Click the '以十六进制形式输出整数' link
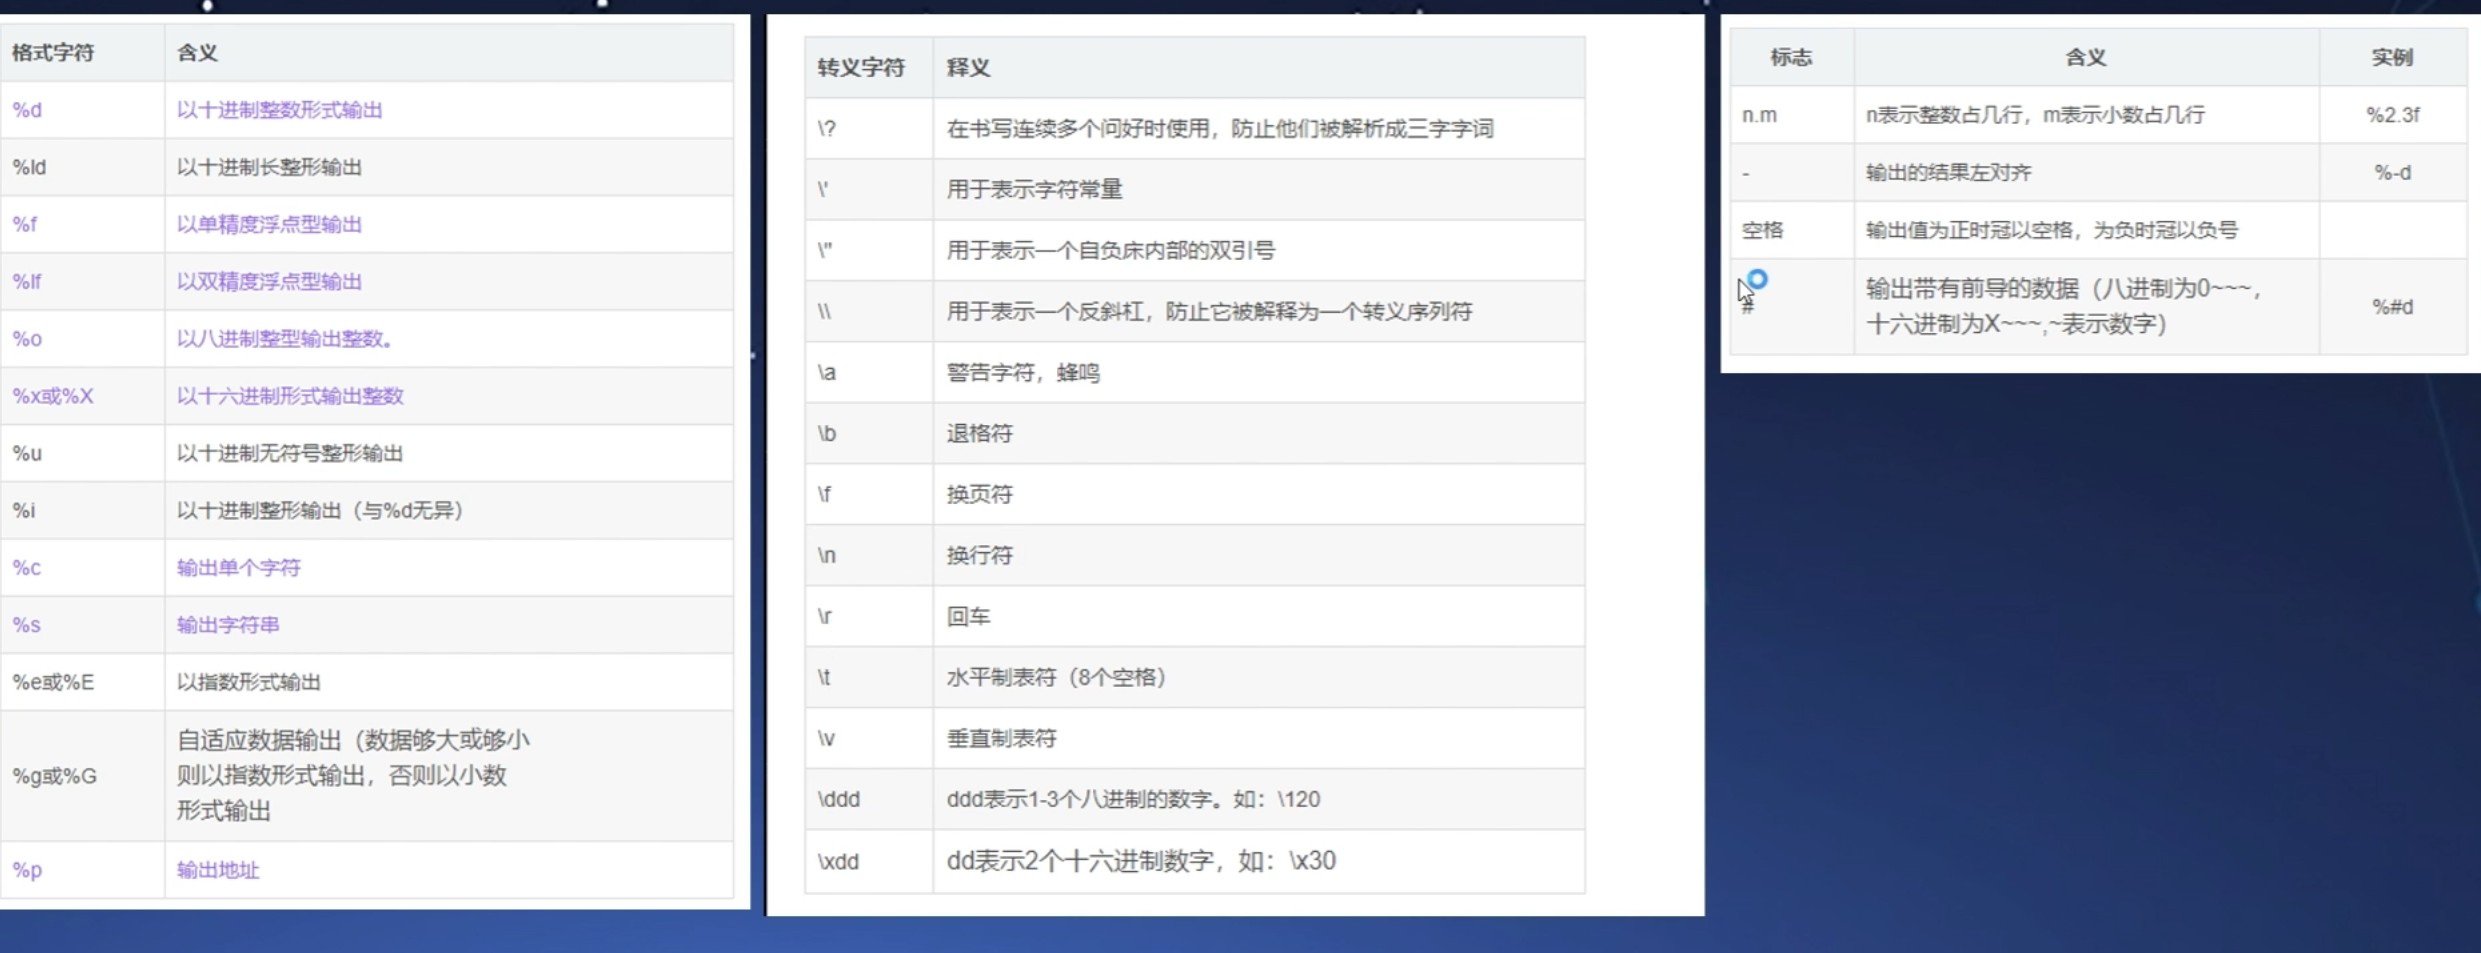Image resolution: width=2481 pixels, height=953 pixels. [x=290, y=396]
